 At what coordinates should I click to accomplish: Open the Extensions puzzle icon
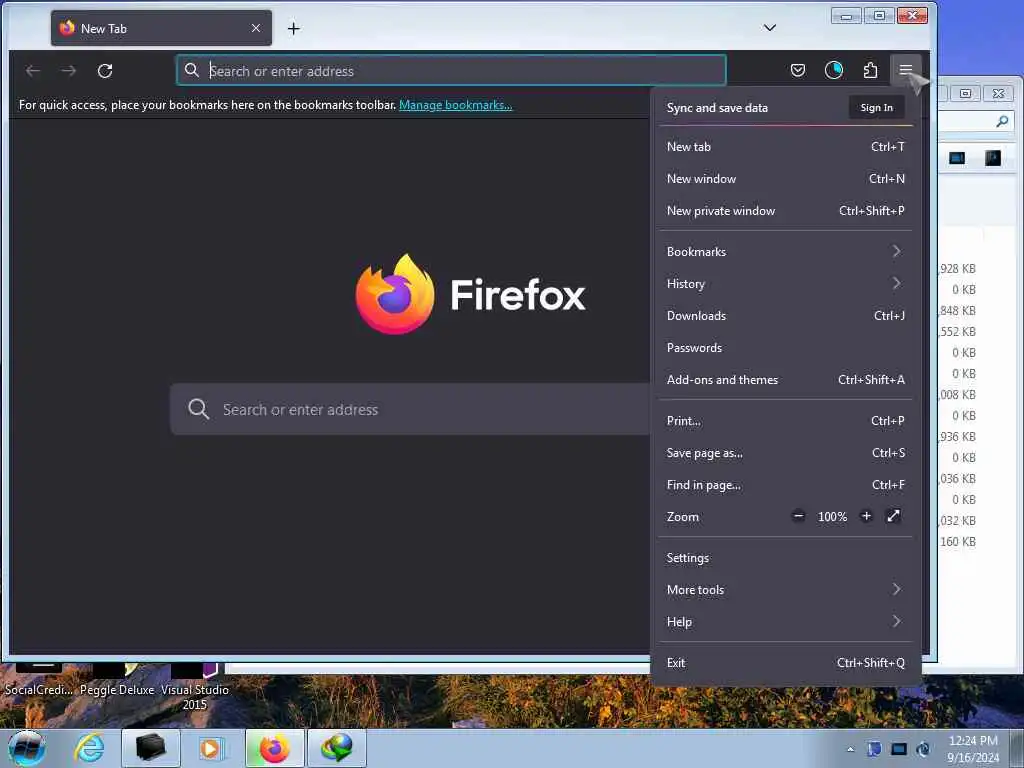pos(870,70)
